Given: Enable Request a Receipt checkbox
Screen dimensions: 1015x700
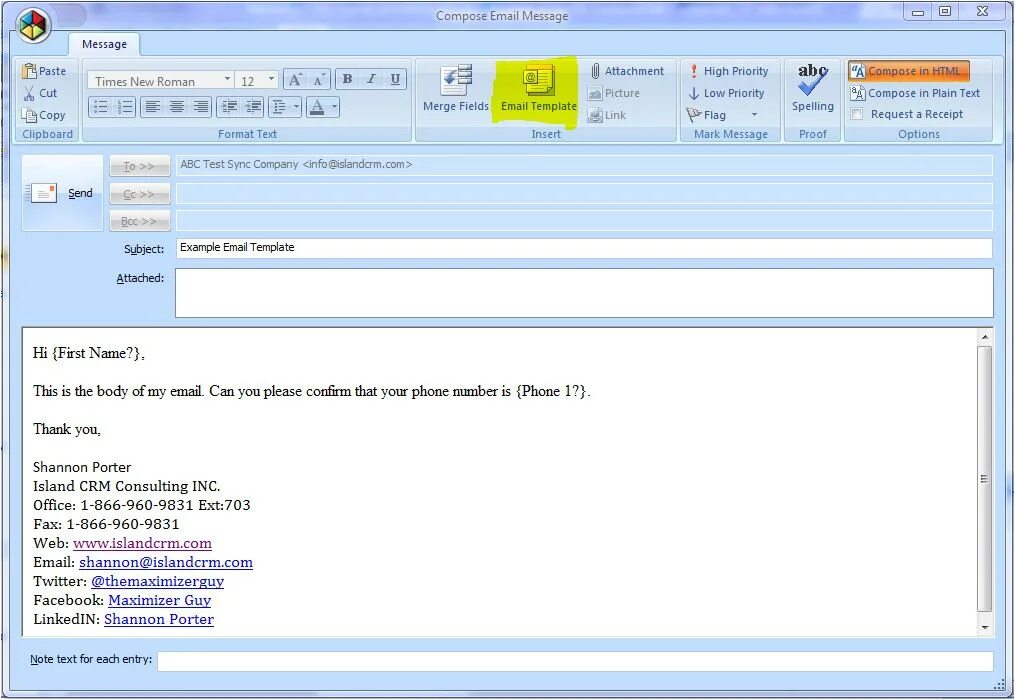Looking at the screenshot, I should pos(857,114).
